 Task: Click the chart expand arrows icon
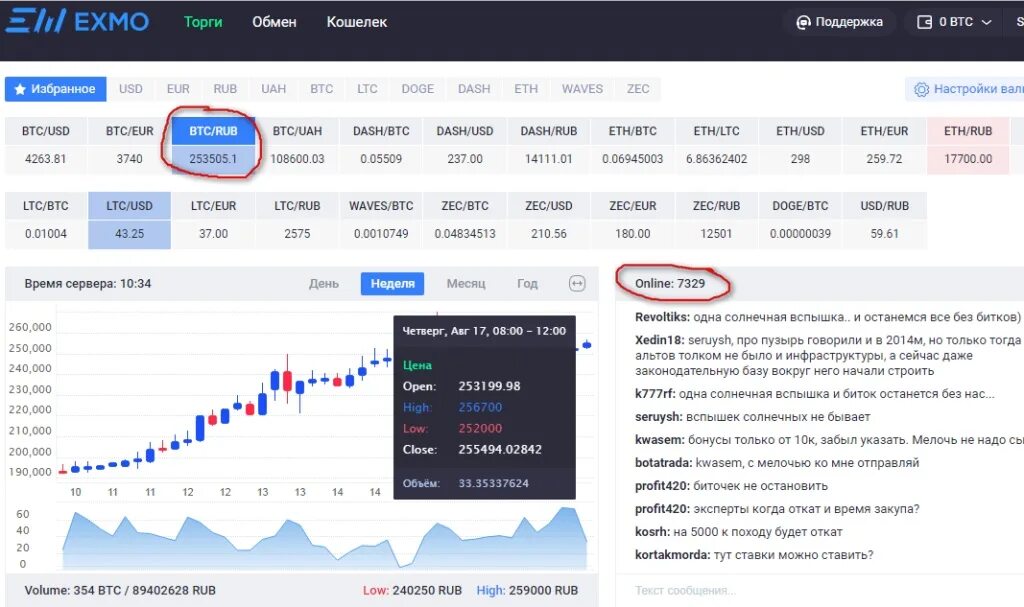click(577, 284)
